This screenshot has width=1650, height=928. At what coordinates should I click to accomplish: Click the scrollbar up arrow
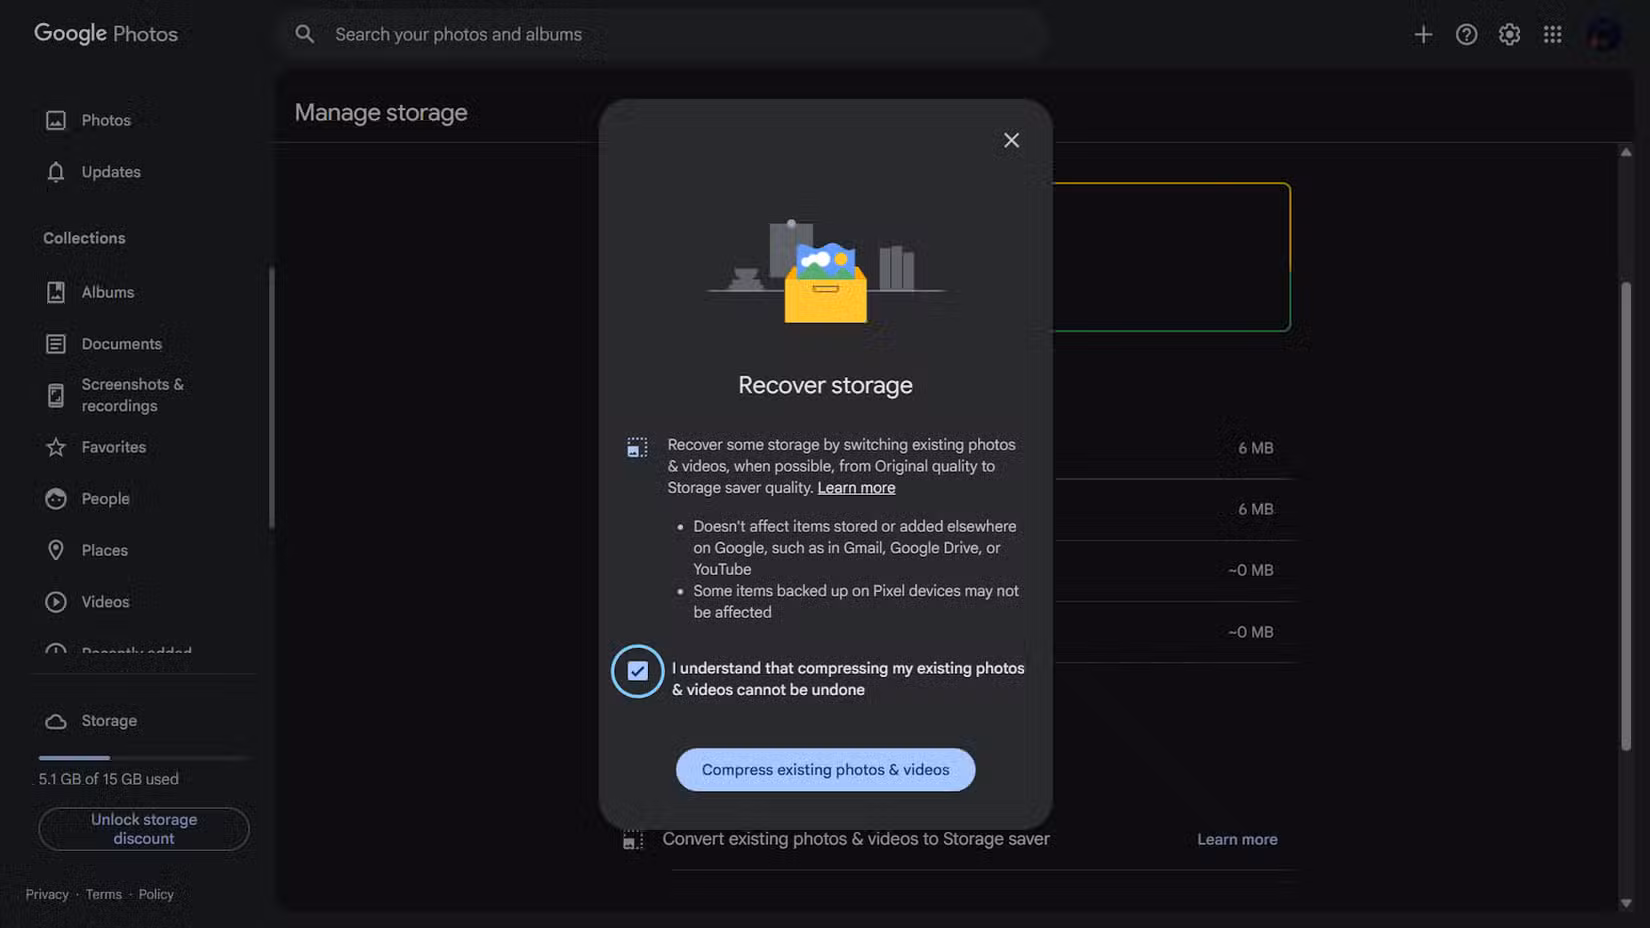point(1626,153)
